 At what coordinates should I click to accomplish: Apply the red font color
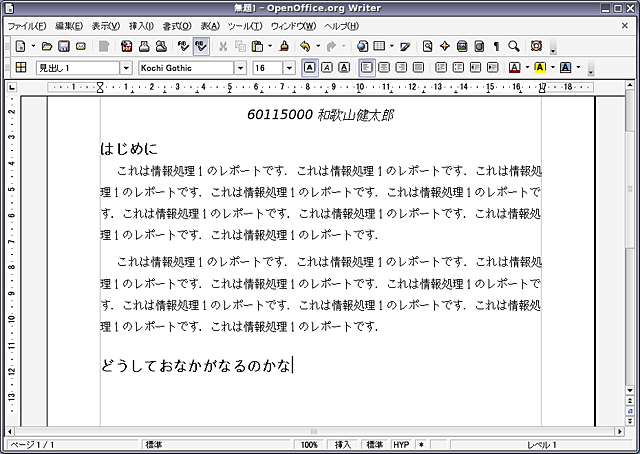click(515, 67)
